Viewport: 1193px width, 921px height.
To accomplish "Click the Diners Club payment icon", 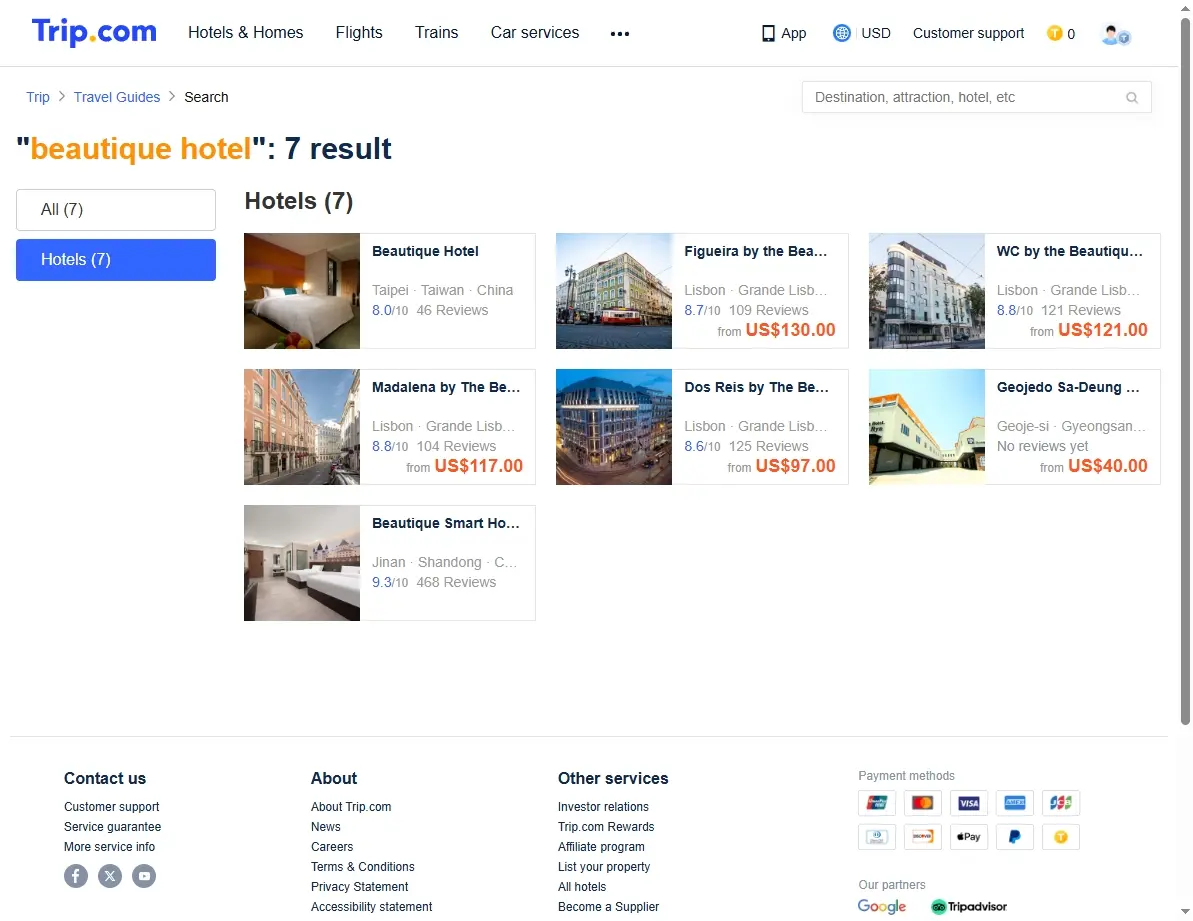I will point(876,837).
